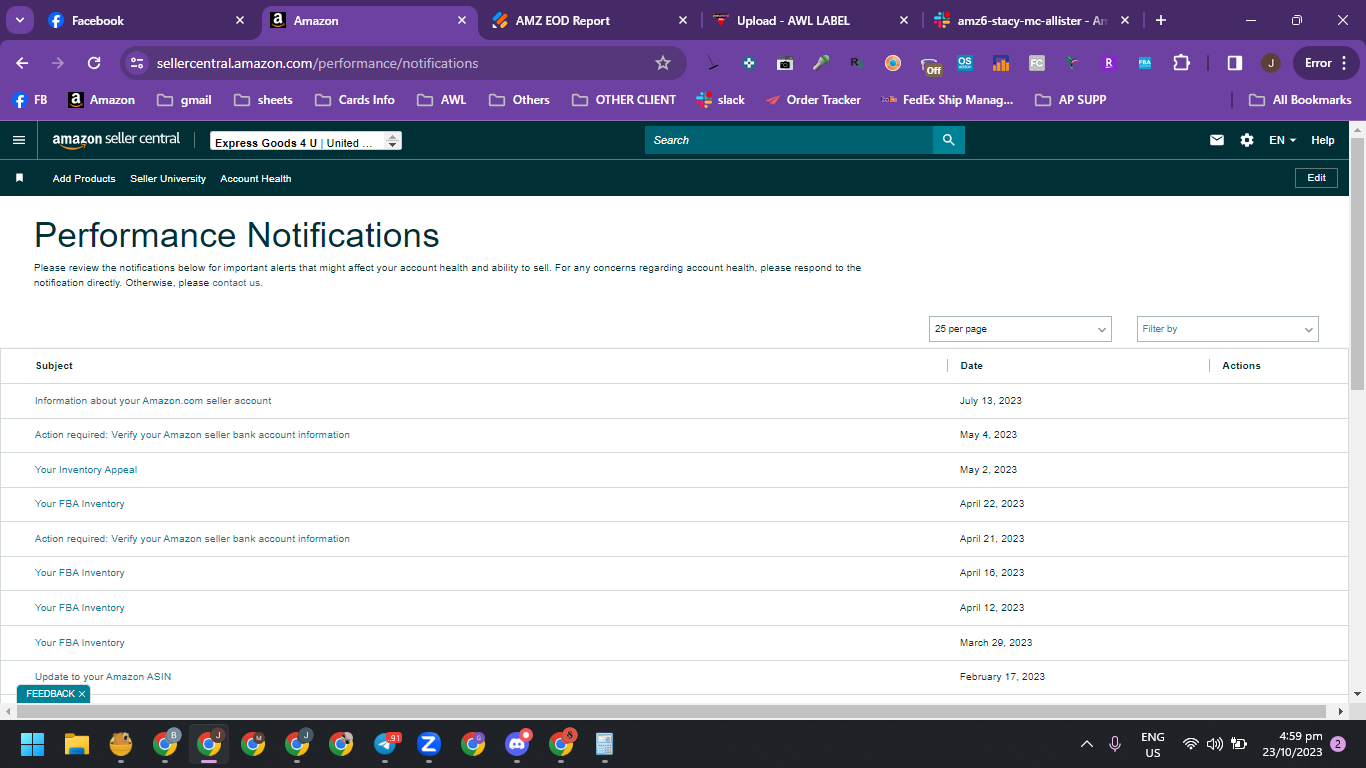
Task: Open the EN language dropdown
Action: coord(1283,140)
